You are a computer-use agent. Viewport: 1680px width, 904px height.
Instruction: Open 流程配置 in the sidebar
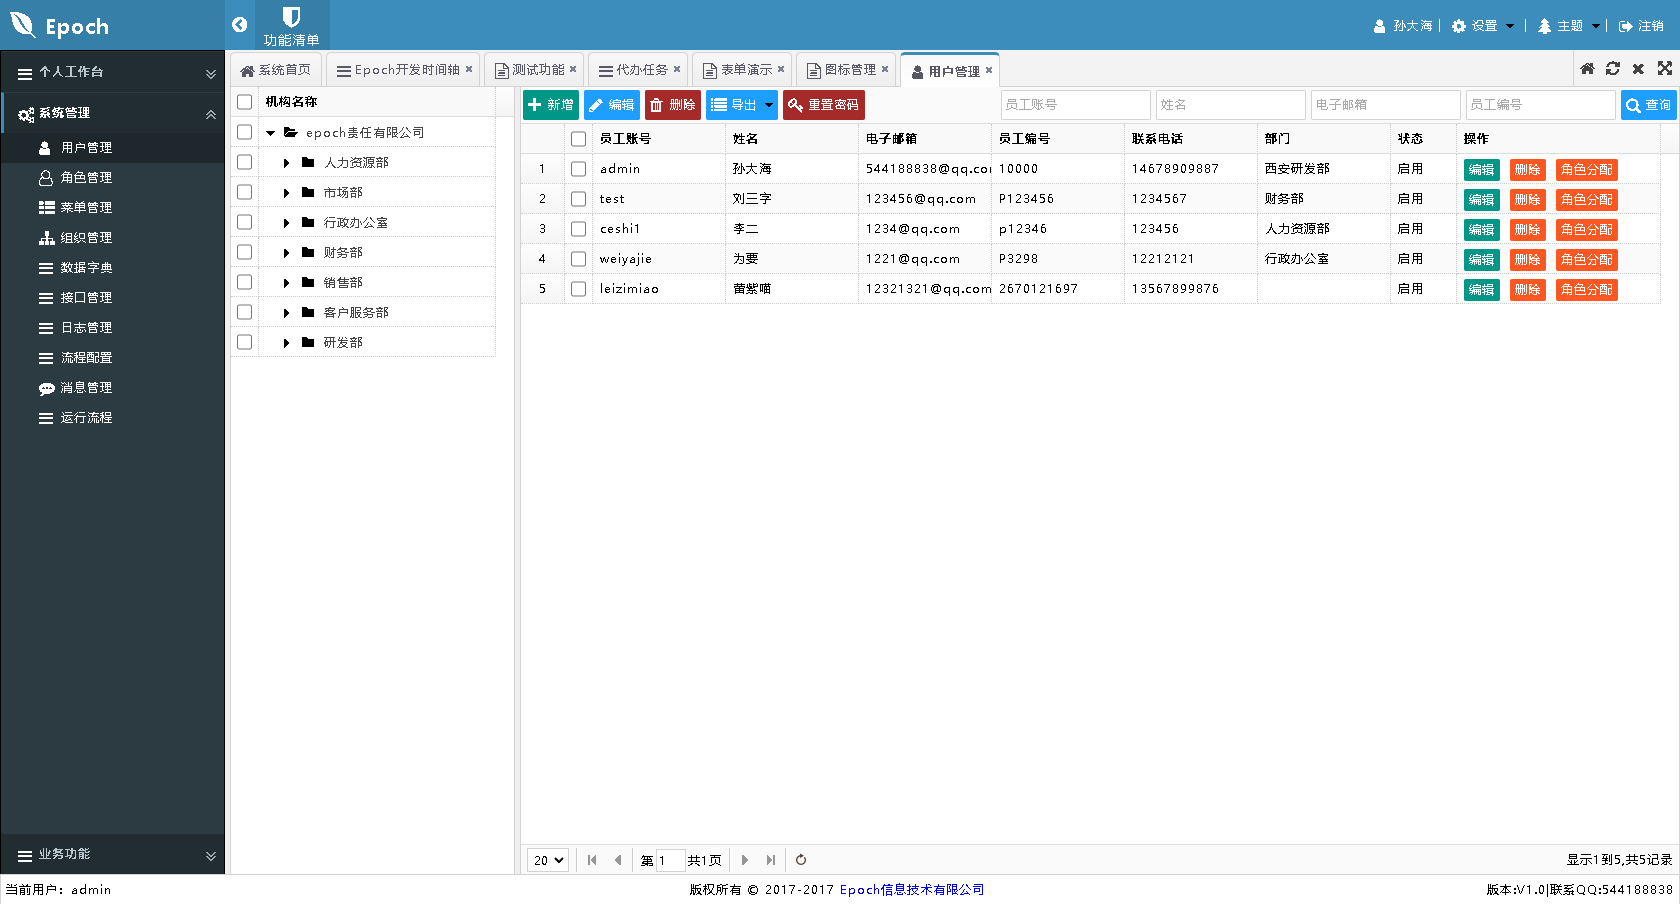pos(113,358)
